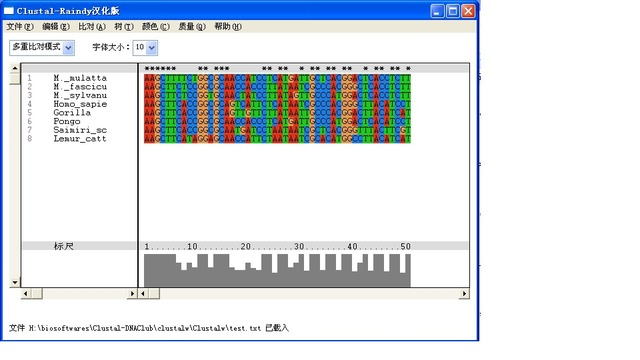Select the Gorilla sequence name
640x360 pixels.
click(72, 113)
